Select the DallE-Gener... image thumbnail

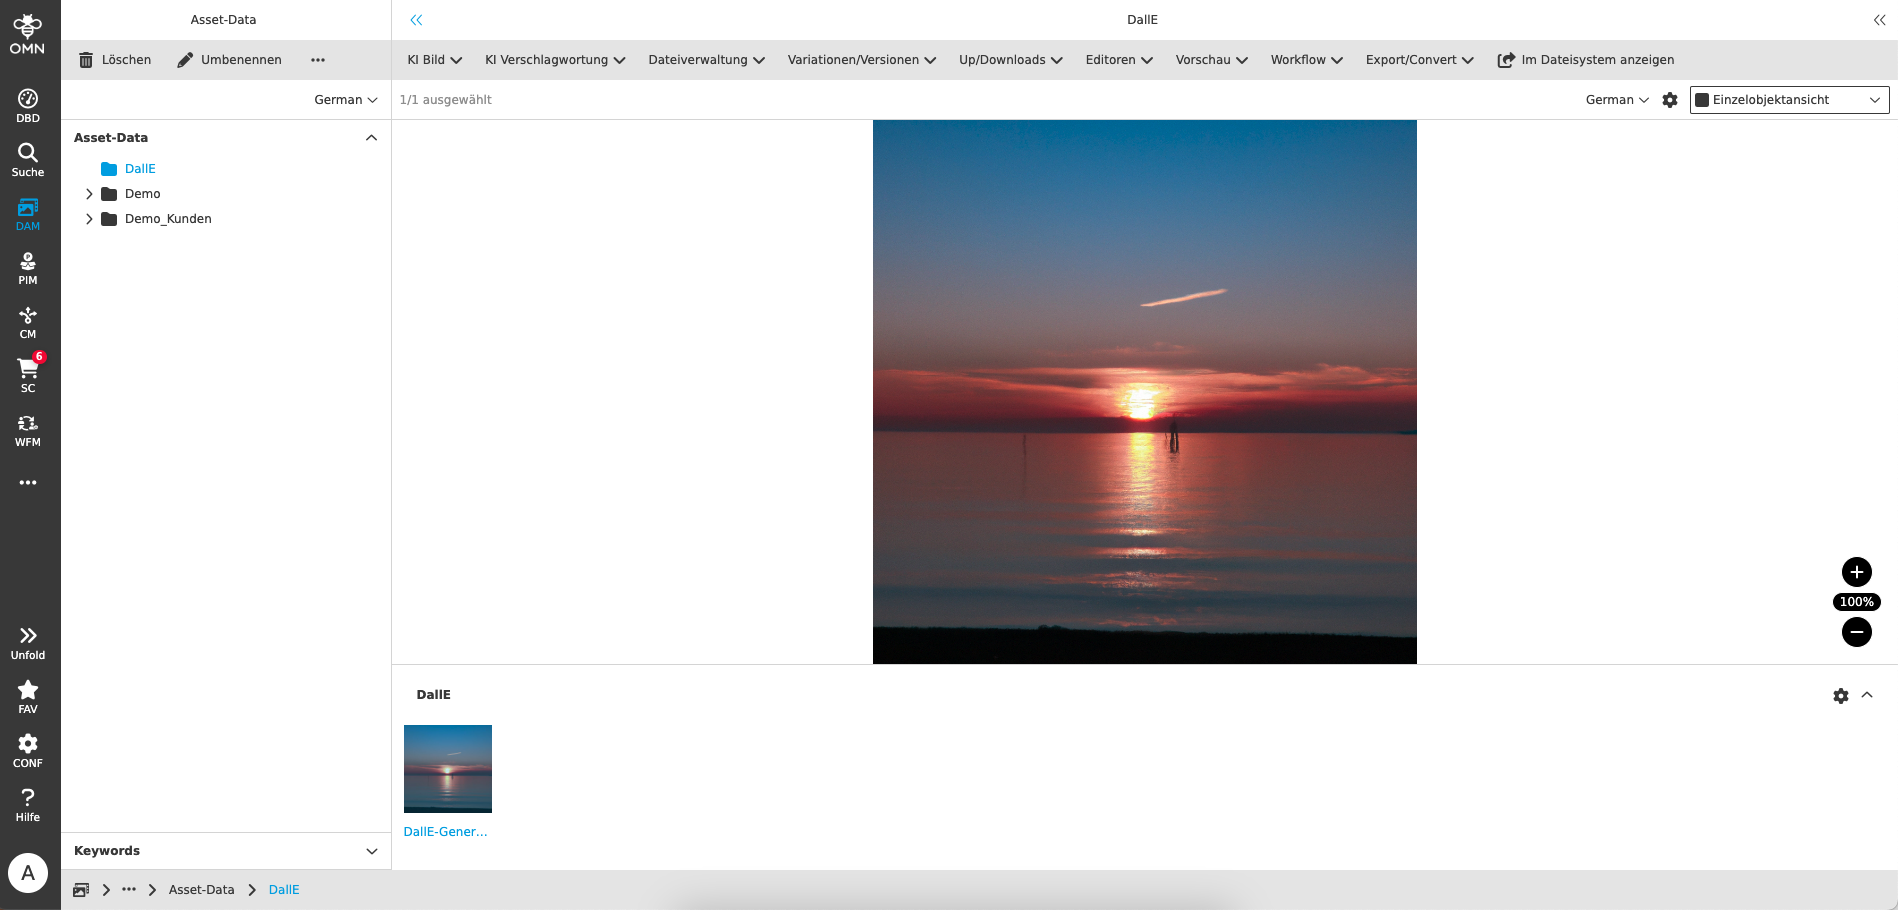click(x=448, y=769)
